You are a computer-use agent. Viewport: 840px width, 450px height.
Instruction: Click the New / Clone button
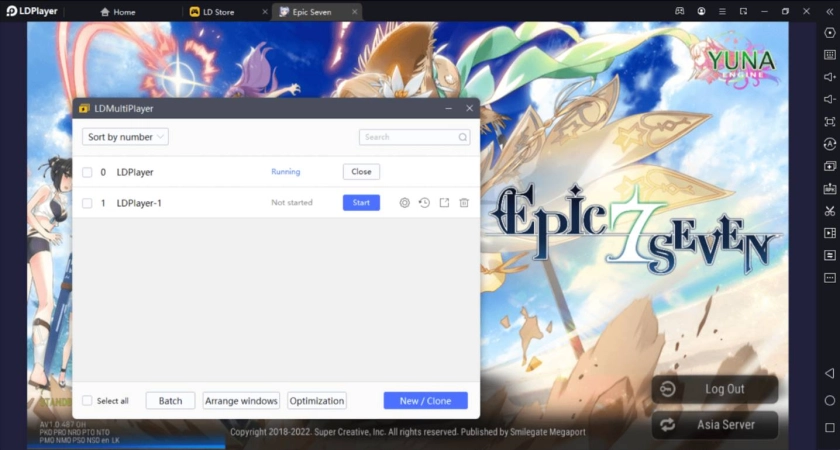click(x=425, y=401)
